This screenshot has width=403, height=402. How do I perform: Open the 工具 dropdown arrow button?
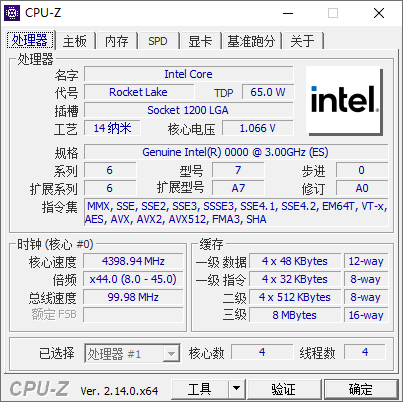point(236,388)
